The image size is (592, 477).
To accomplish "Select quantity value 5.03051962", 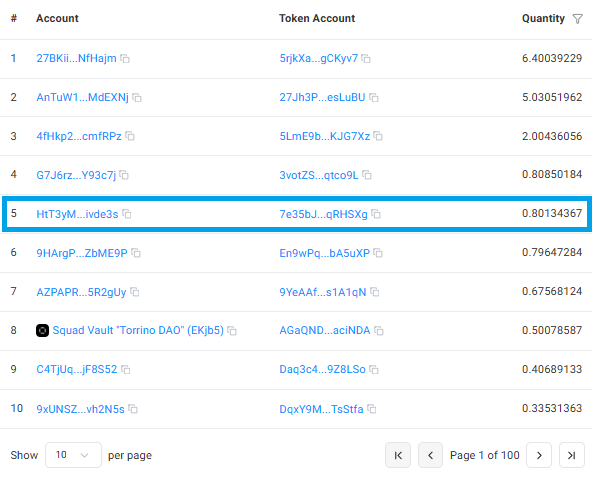I will point(552,97).
